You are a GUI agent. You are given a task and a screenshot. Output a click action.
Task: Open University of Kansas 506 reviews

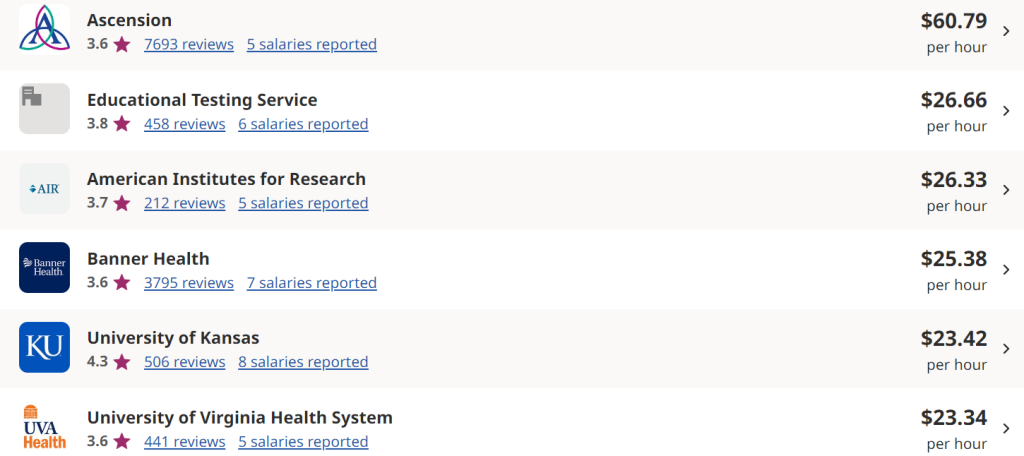coord(185,362)
